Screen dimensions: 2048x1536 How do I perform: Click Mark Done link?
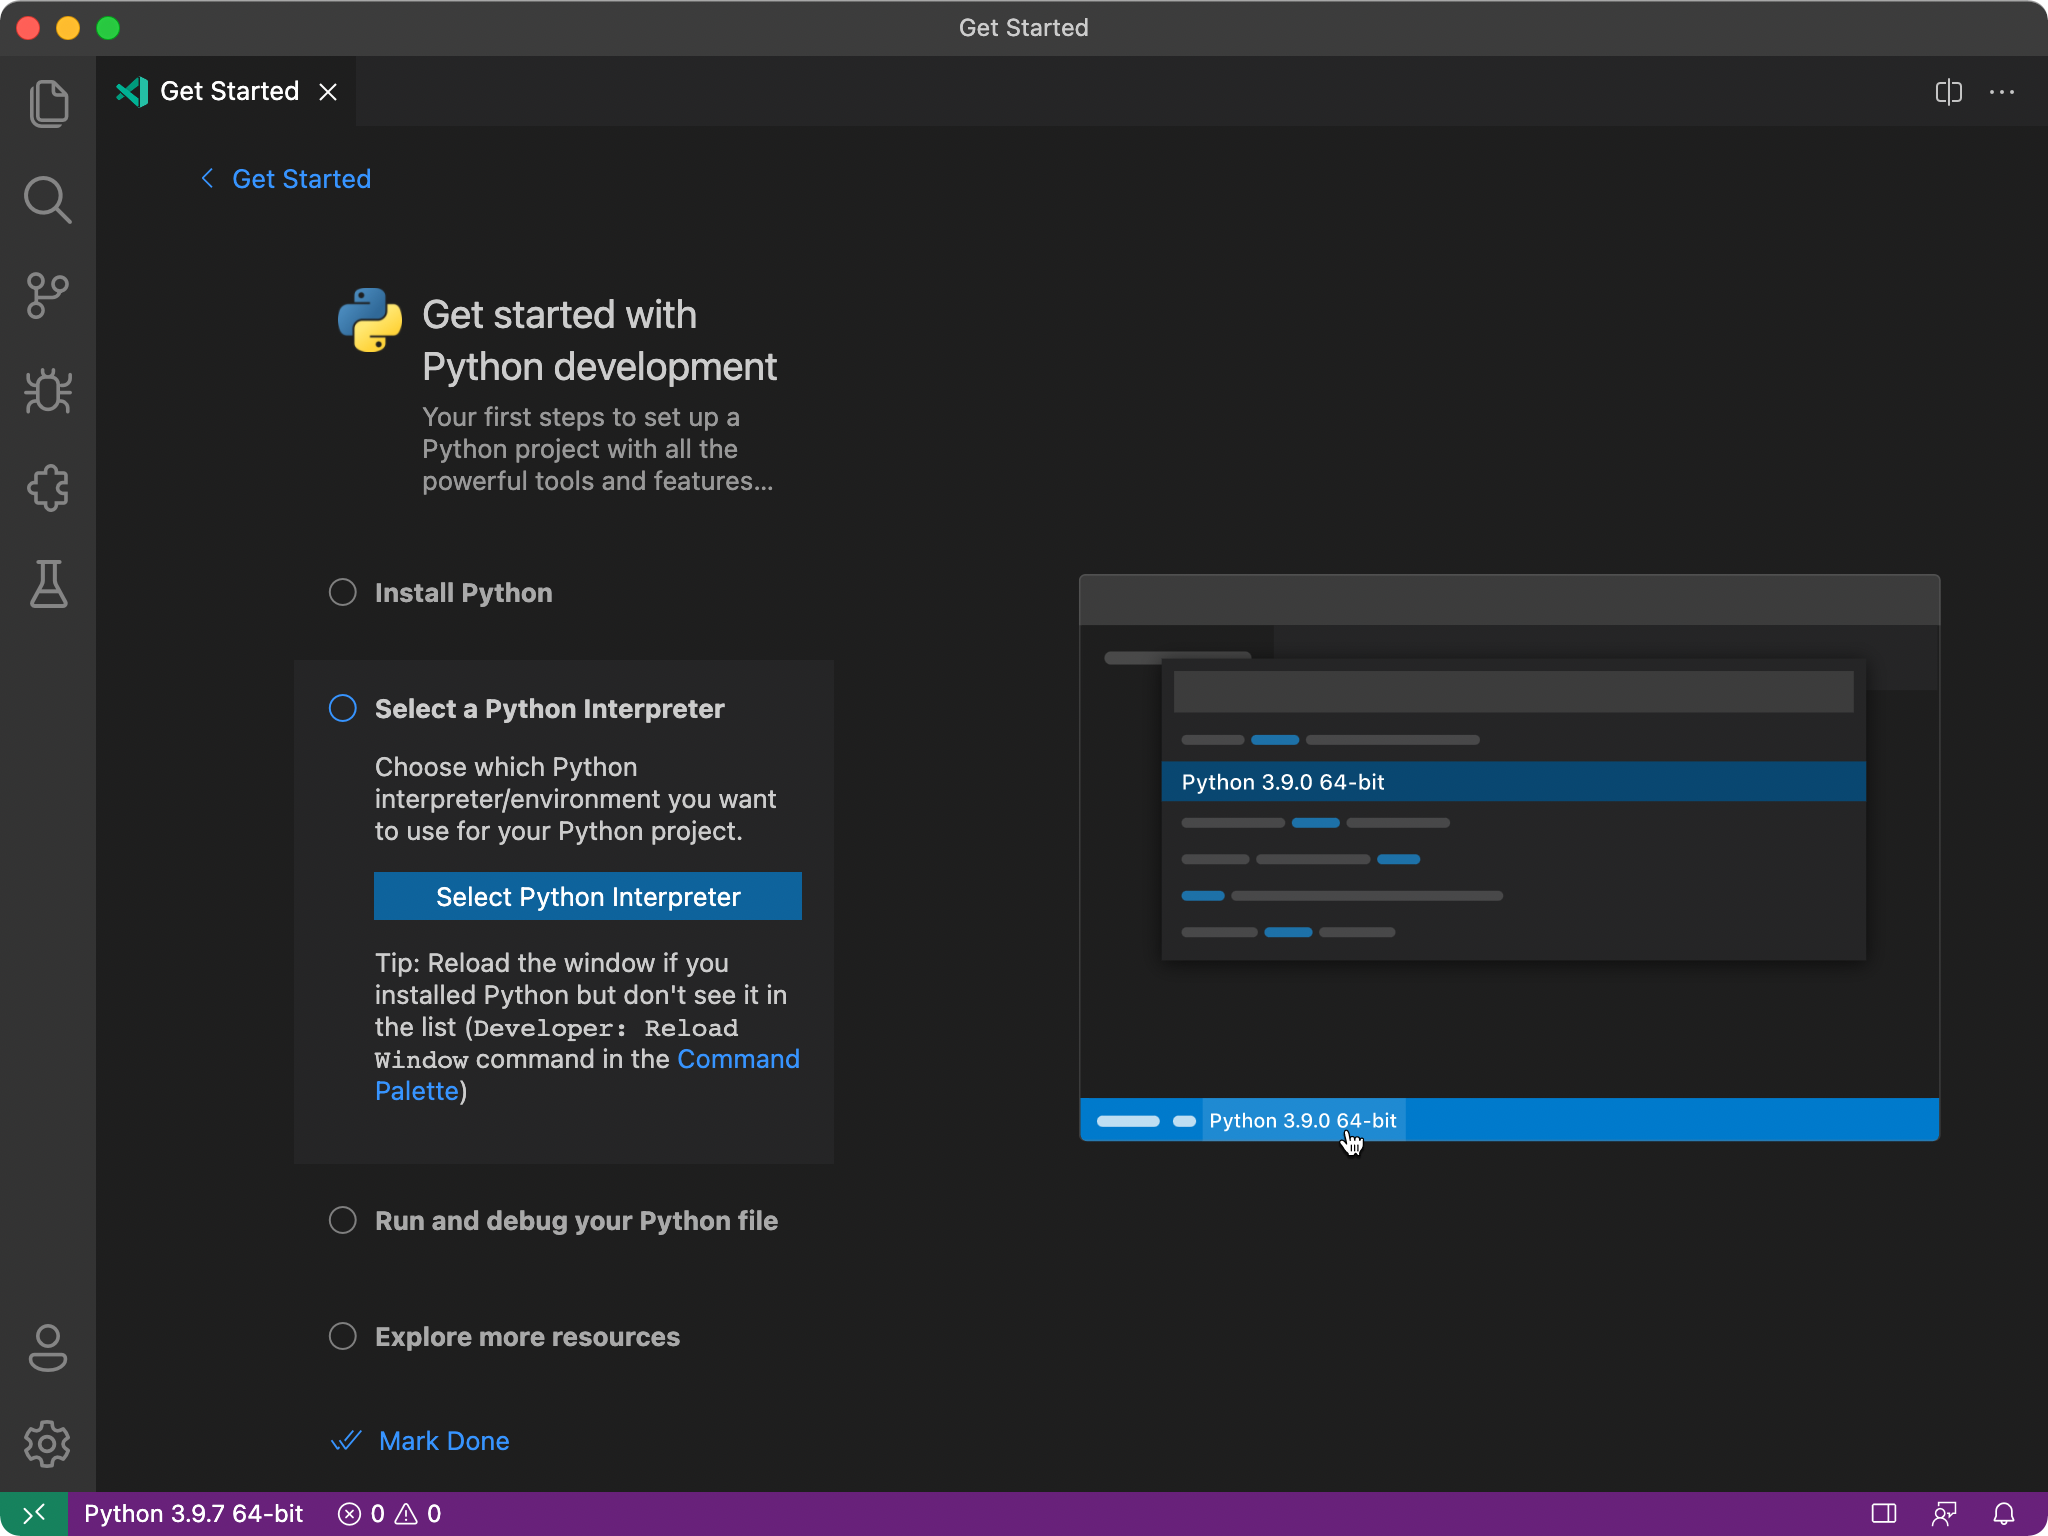(x=443, y=1440)
